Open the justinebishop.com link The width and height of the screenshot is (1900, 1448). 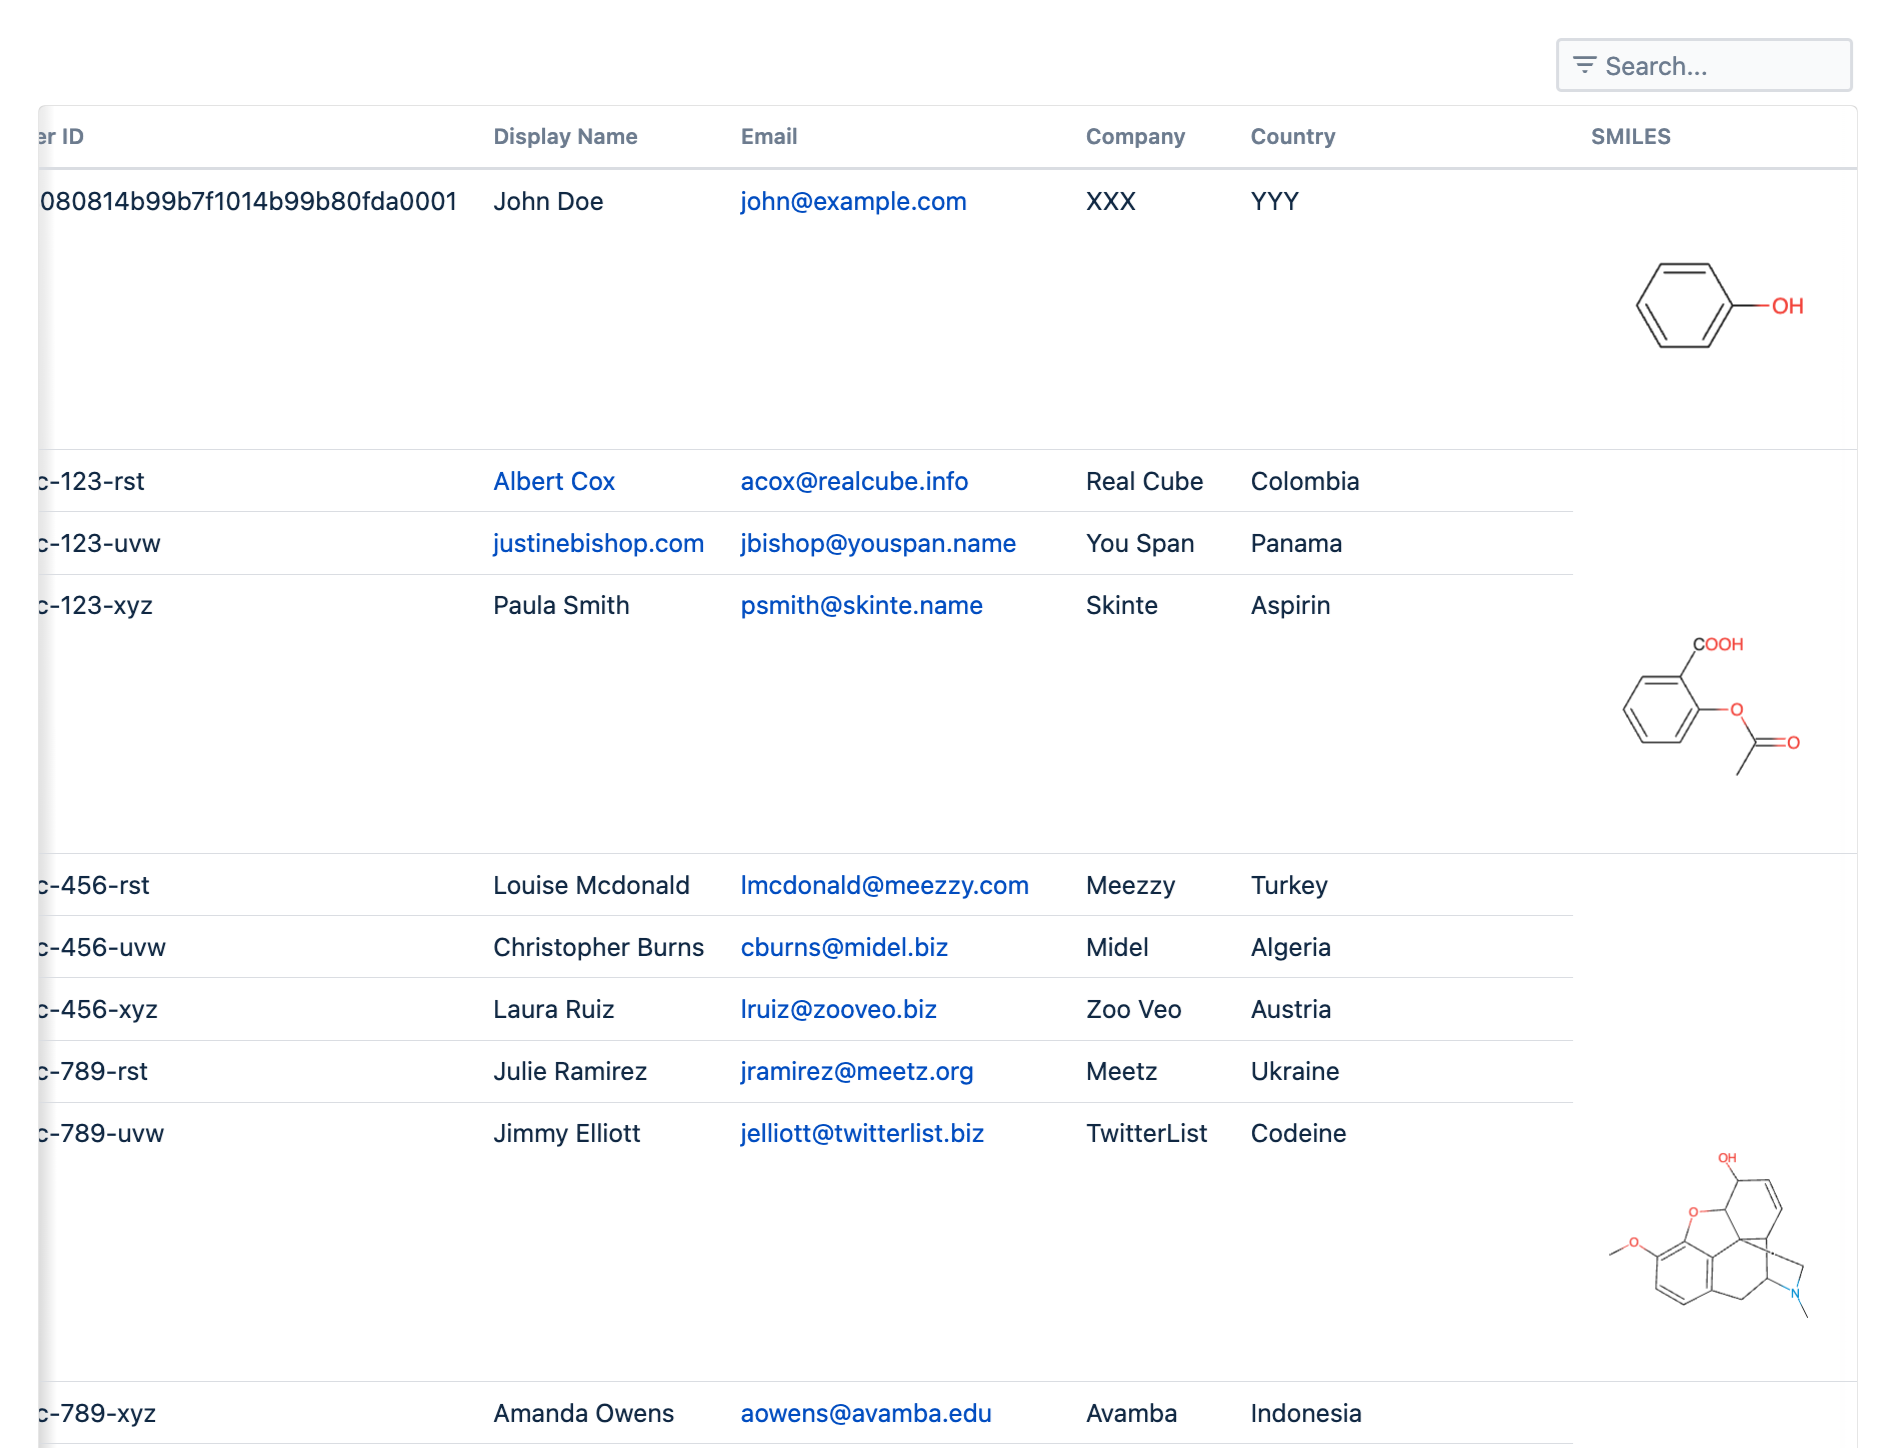coord(598,543)
